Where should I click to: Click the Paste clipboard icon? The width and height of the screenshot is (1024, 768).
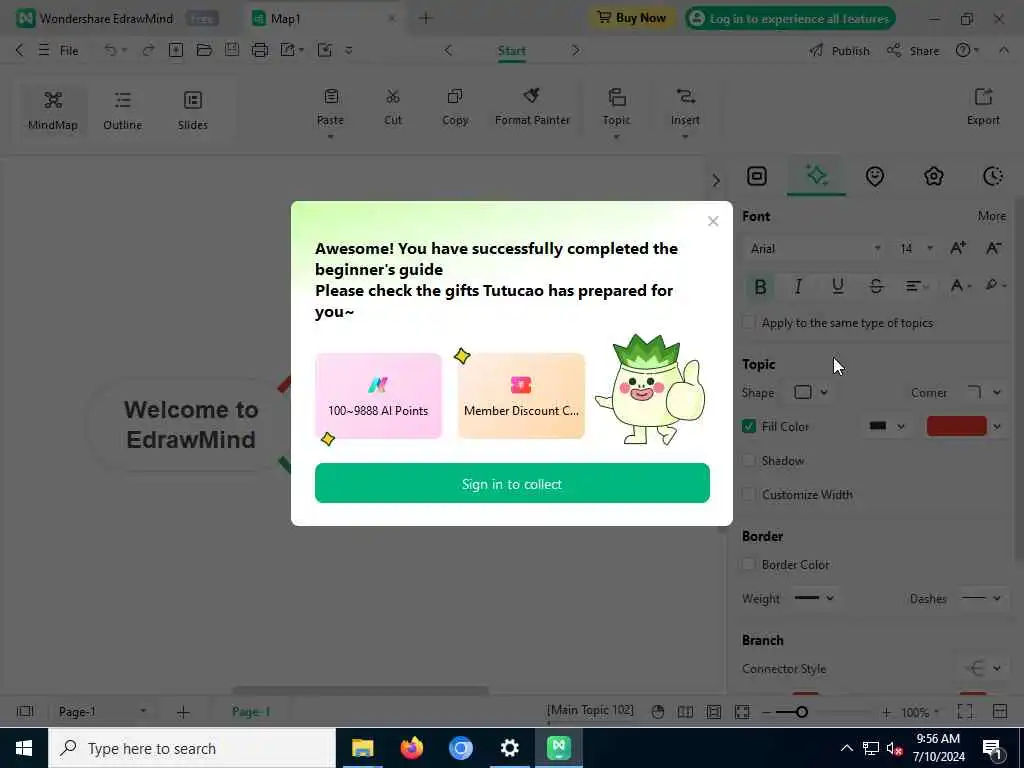(331, 97)
